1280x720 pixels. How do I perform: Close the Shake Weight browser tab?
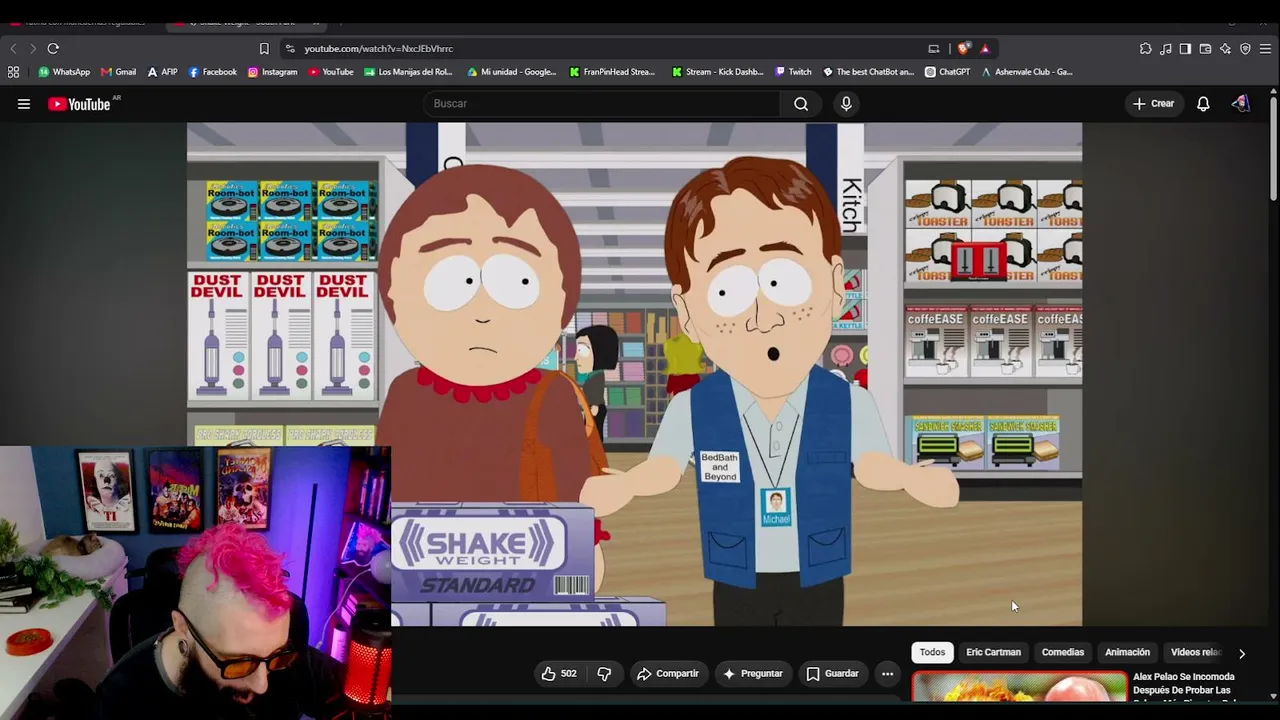click(x=316, y=21)
